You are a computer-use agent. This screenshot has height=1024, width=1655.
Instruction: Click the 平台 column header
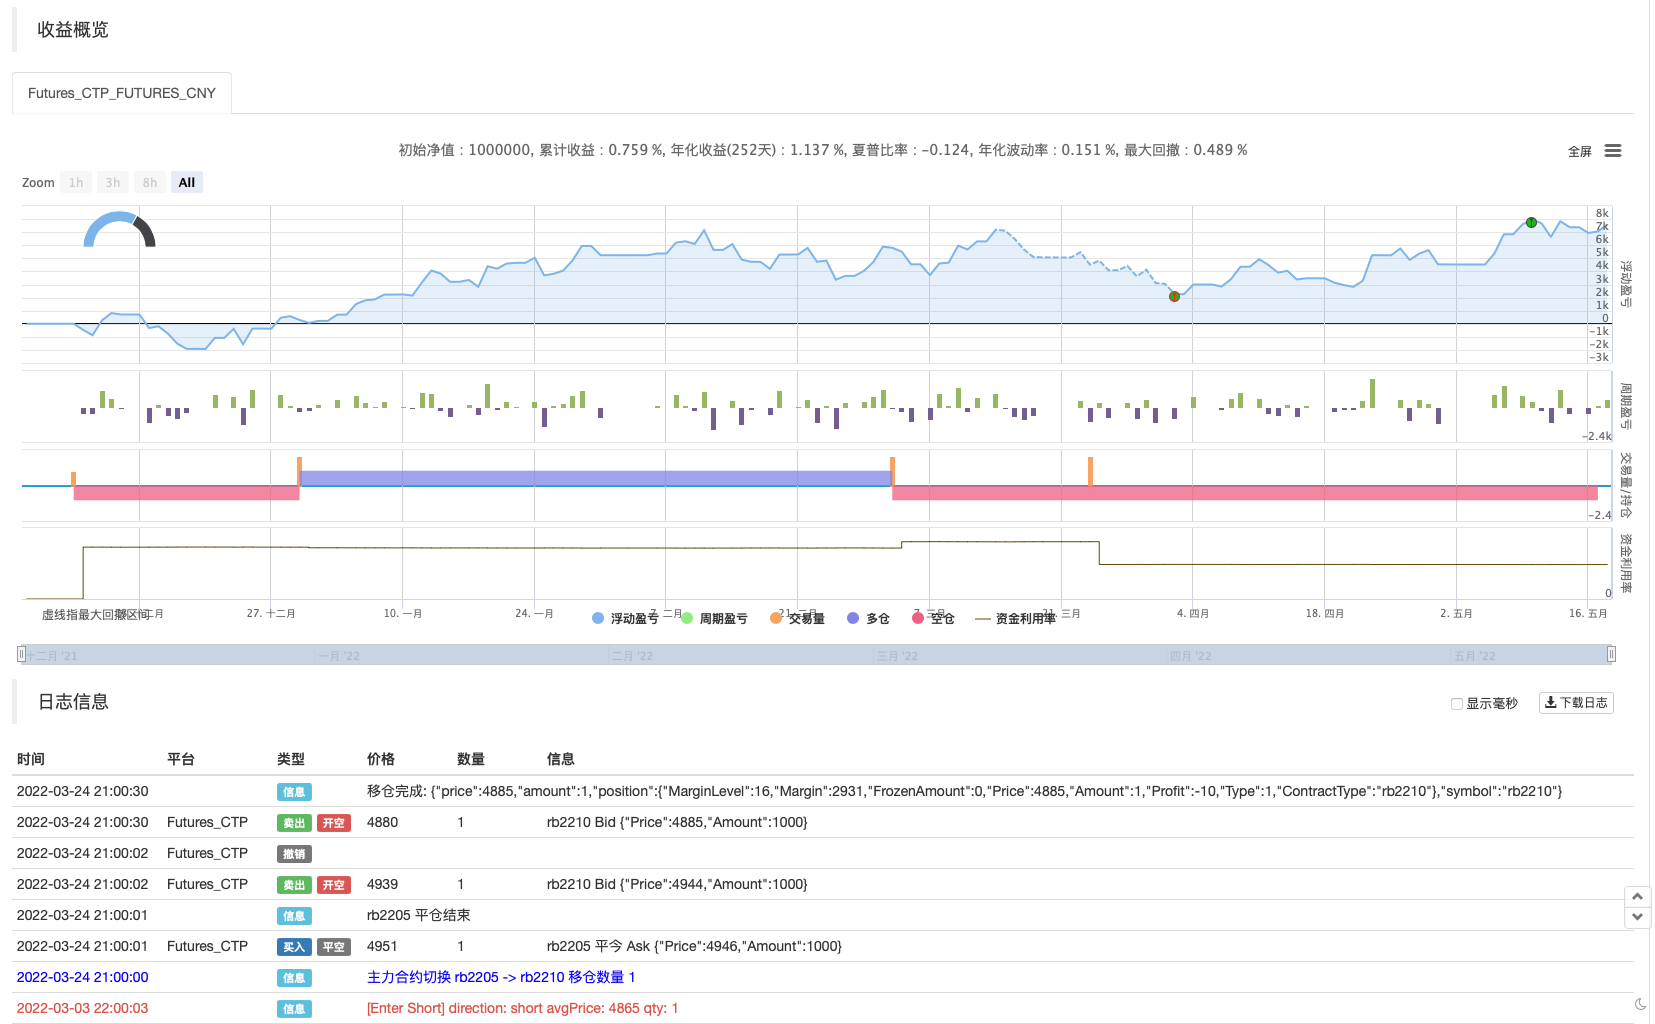[181, 759]
